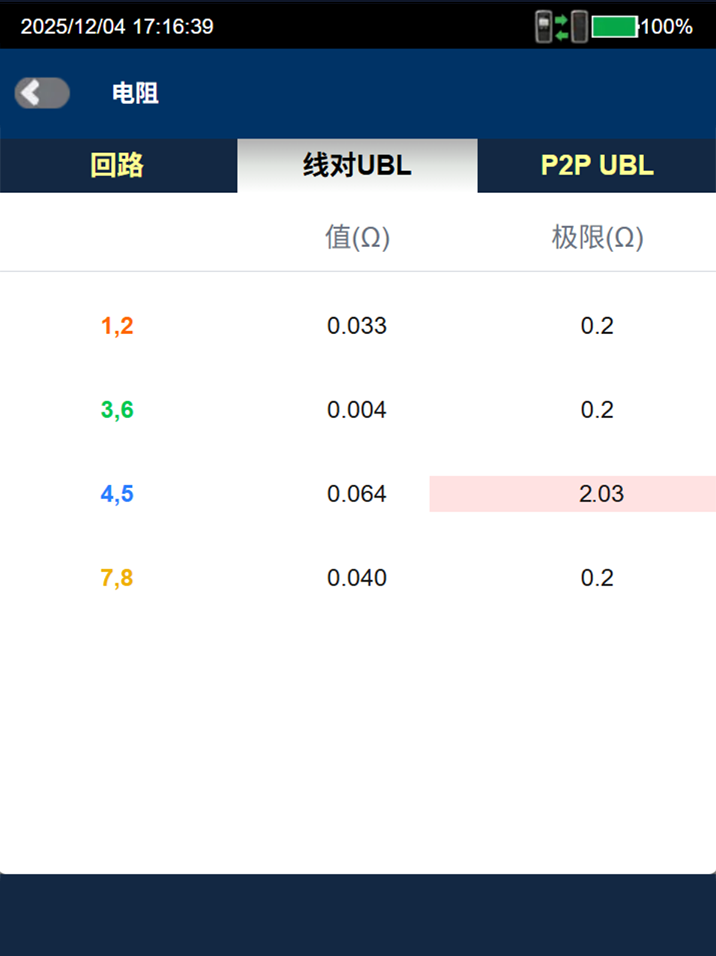The image size is (716, 956).
Task: Click the green sync arrows between units
Action: coord(562,27)
